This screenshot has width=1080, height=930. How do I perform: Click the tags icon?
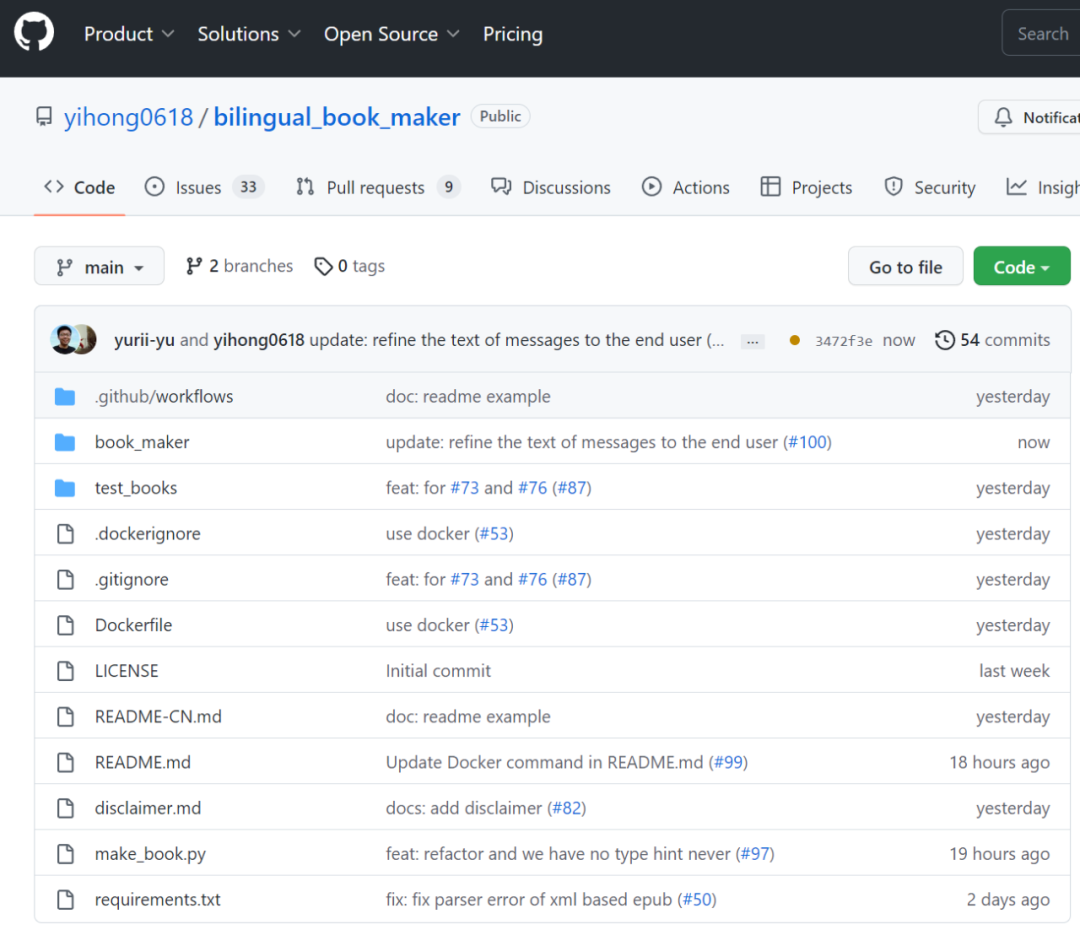click(323, 267)
